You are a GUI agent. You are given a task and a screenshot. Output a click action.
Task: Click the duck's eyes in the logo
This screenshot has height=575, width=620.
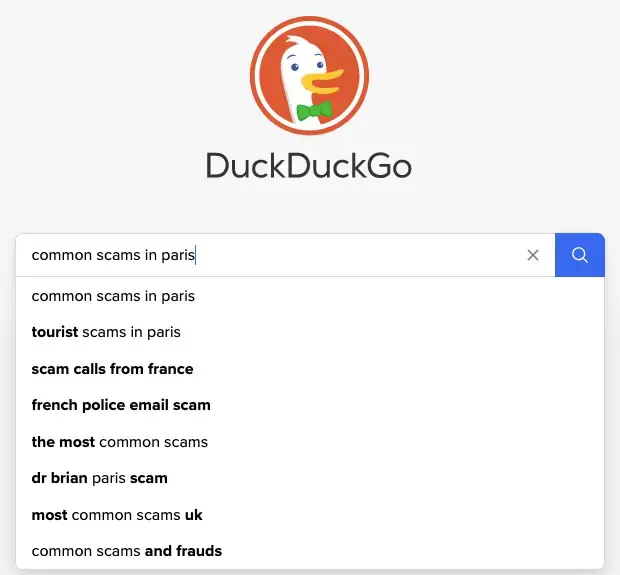pyautogui.click(x=307, y=66)
